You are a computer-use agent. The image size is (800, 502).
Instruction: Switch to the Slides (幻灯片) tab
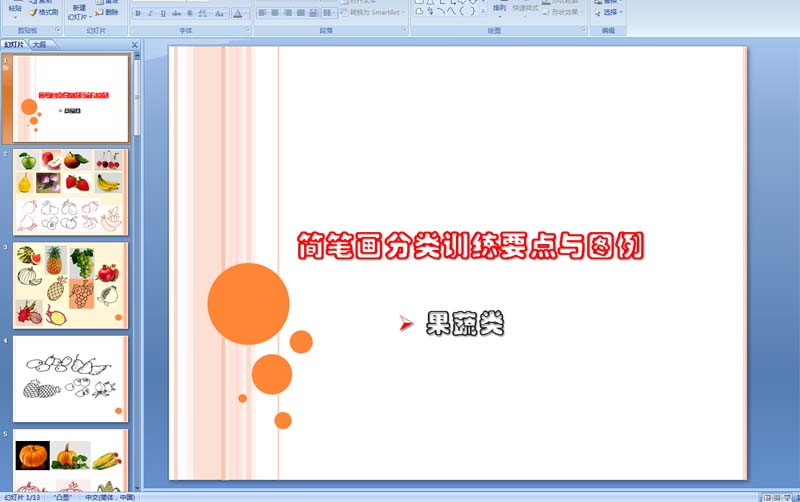tap(14, 45)
